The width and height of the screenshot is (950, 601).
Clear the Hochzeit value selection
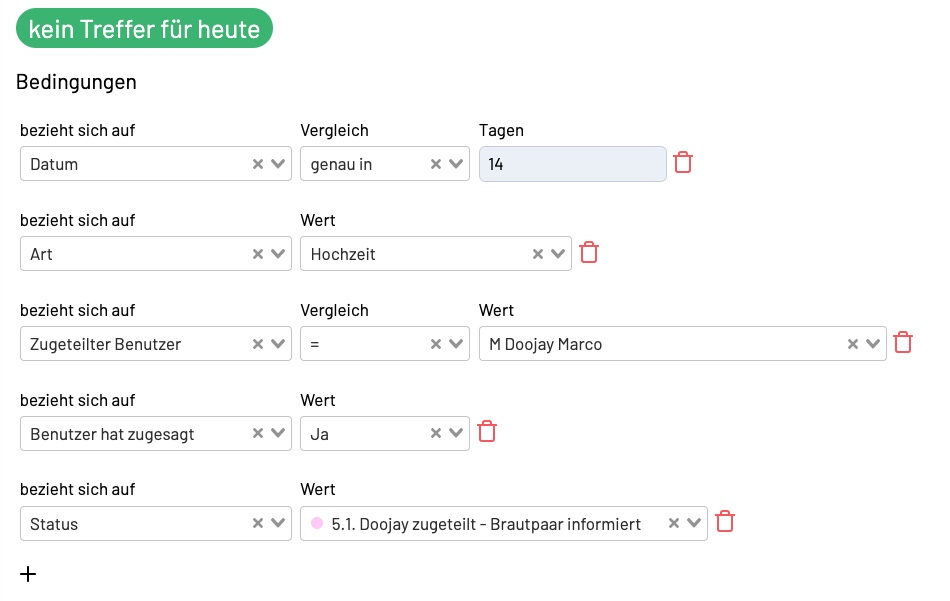click(537, 254)
